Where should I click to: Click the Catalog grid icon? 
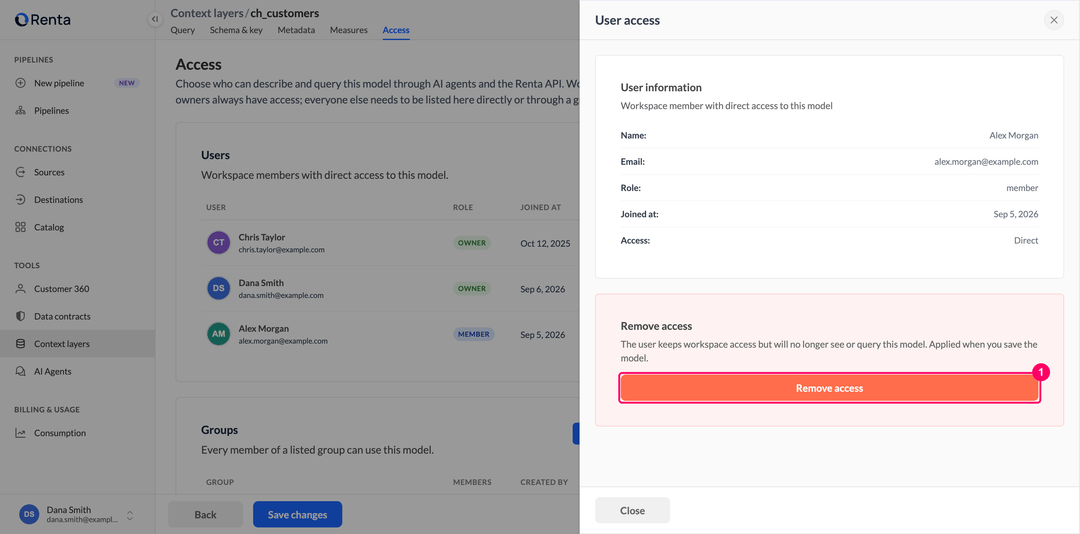click(21, 227)
